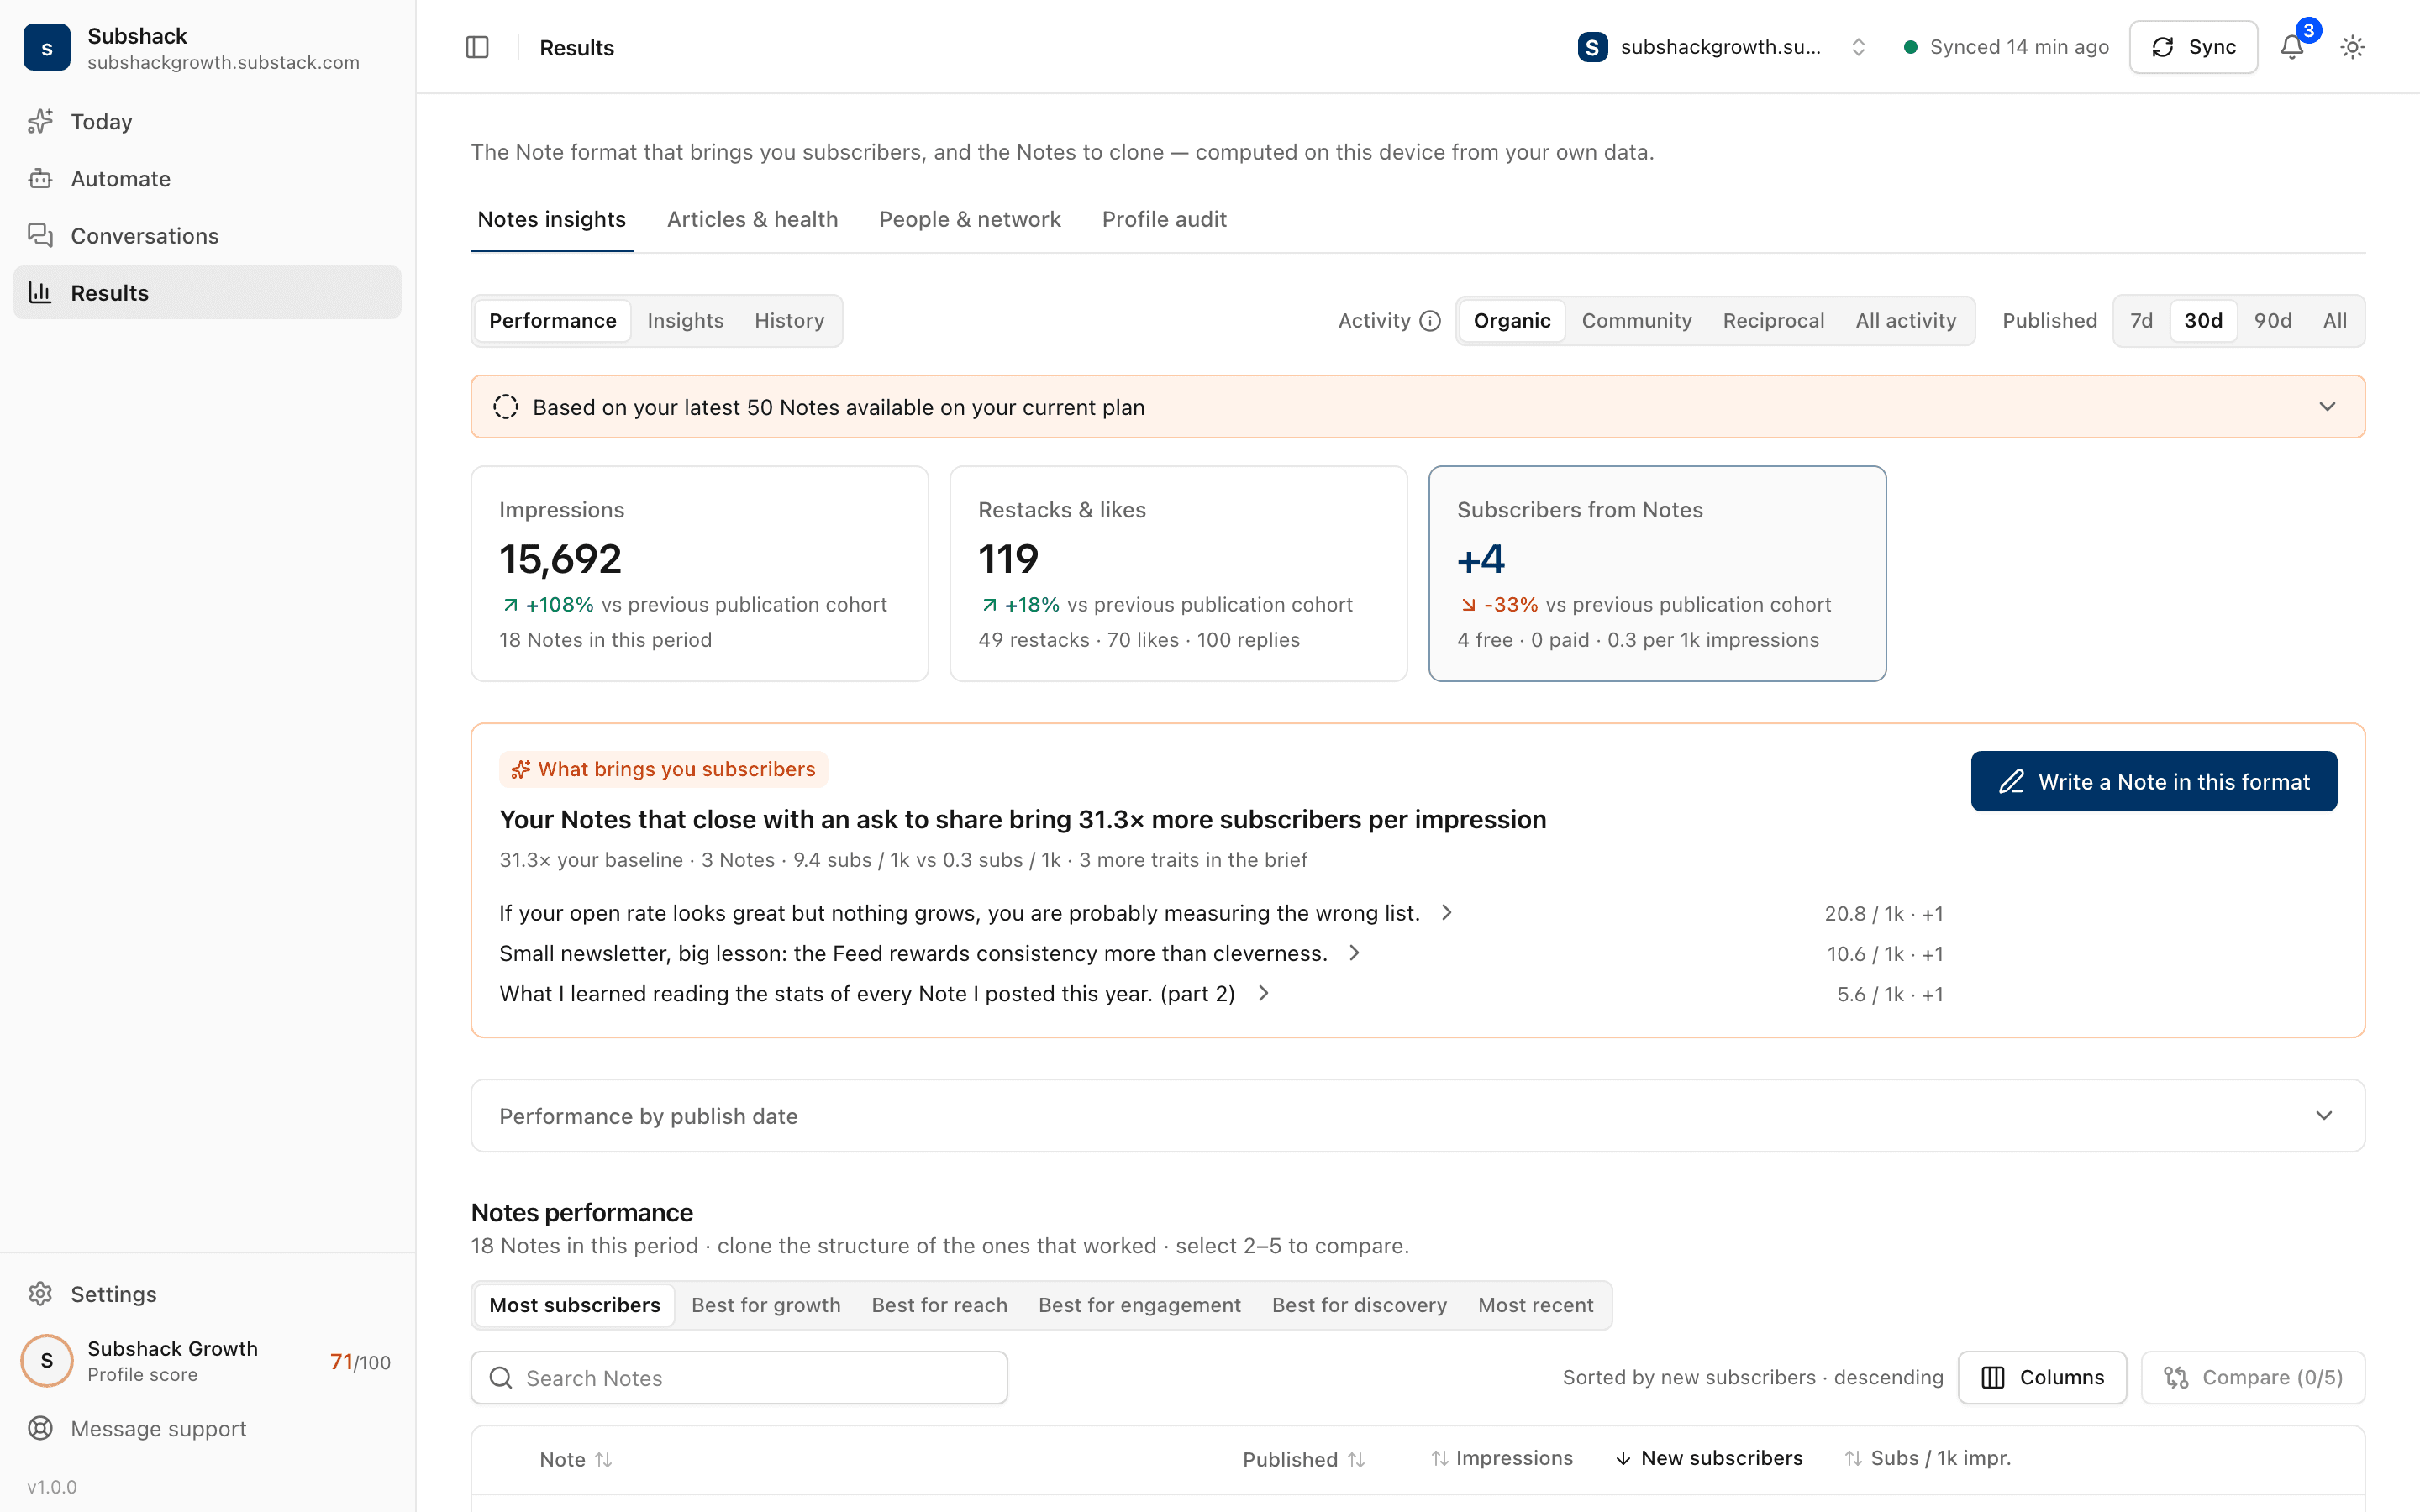
Task: Sort table by Impressions column
Action: (1501, 1458)
